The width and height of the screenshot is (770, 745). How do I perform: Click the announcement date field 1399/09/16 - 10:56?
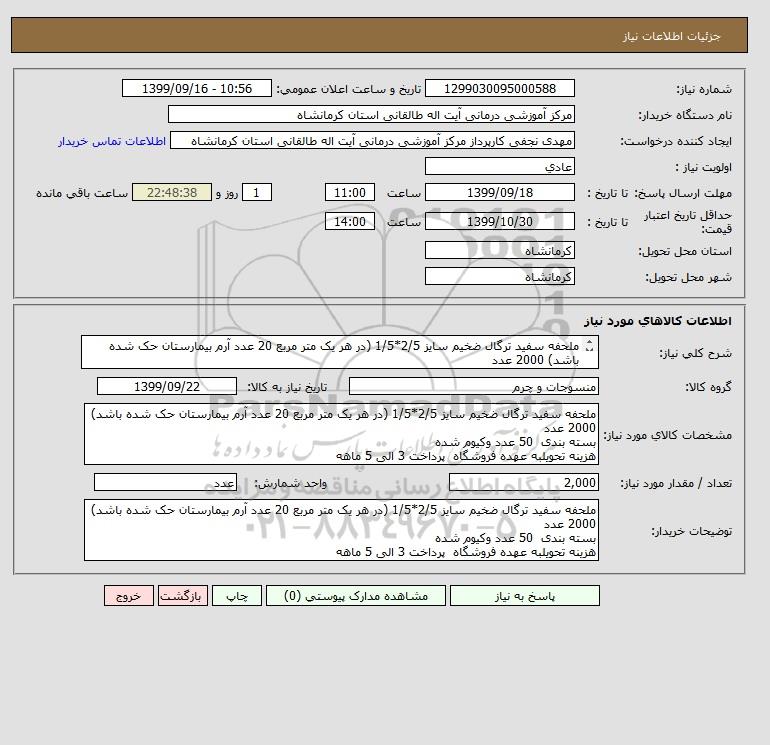coord(196,89)
